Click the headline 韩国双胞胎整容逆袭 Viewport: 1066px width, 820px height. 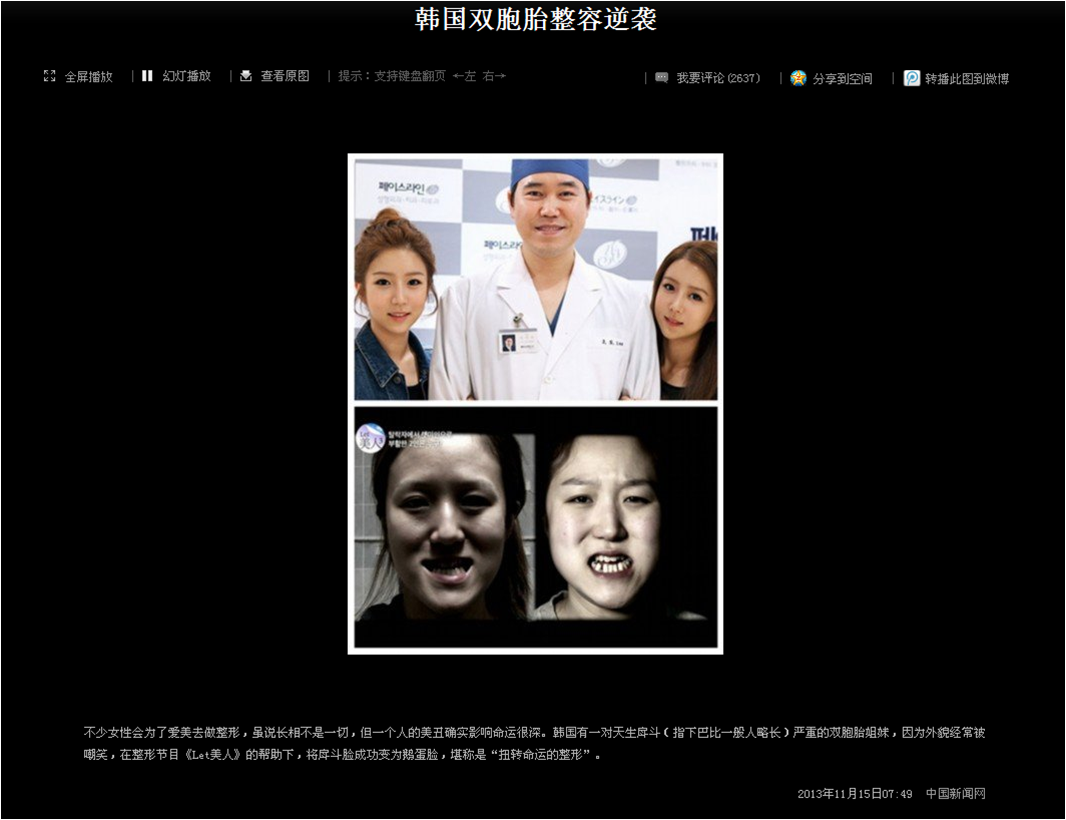coord(536,20)
